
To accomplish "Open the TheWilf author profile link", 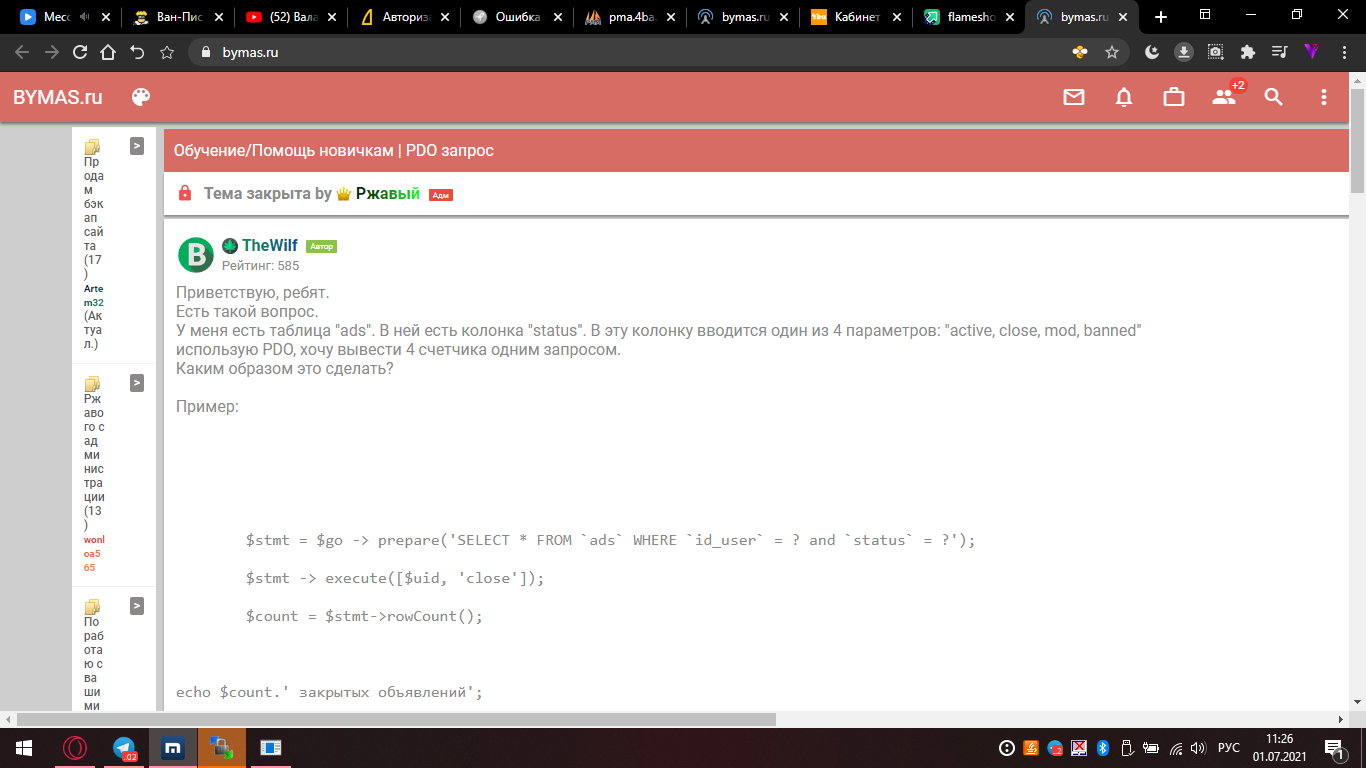I will pos(269,246).
